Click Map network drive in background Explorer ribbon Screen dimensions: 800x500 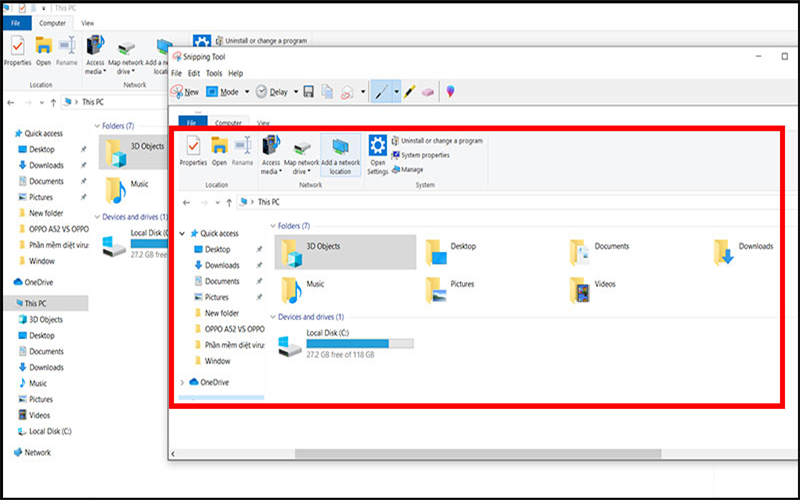pos(126,57)
